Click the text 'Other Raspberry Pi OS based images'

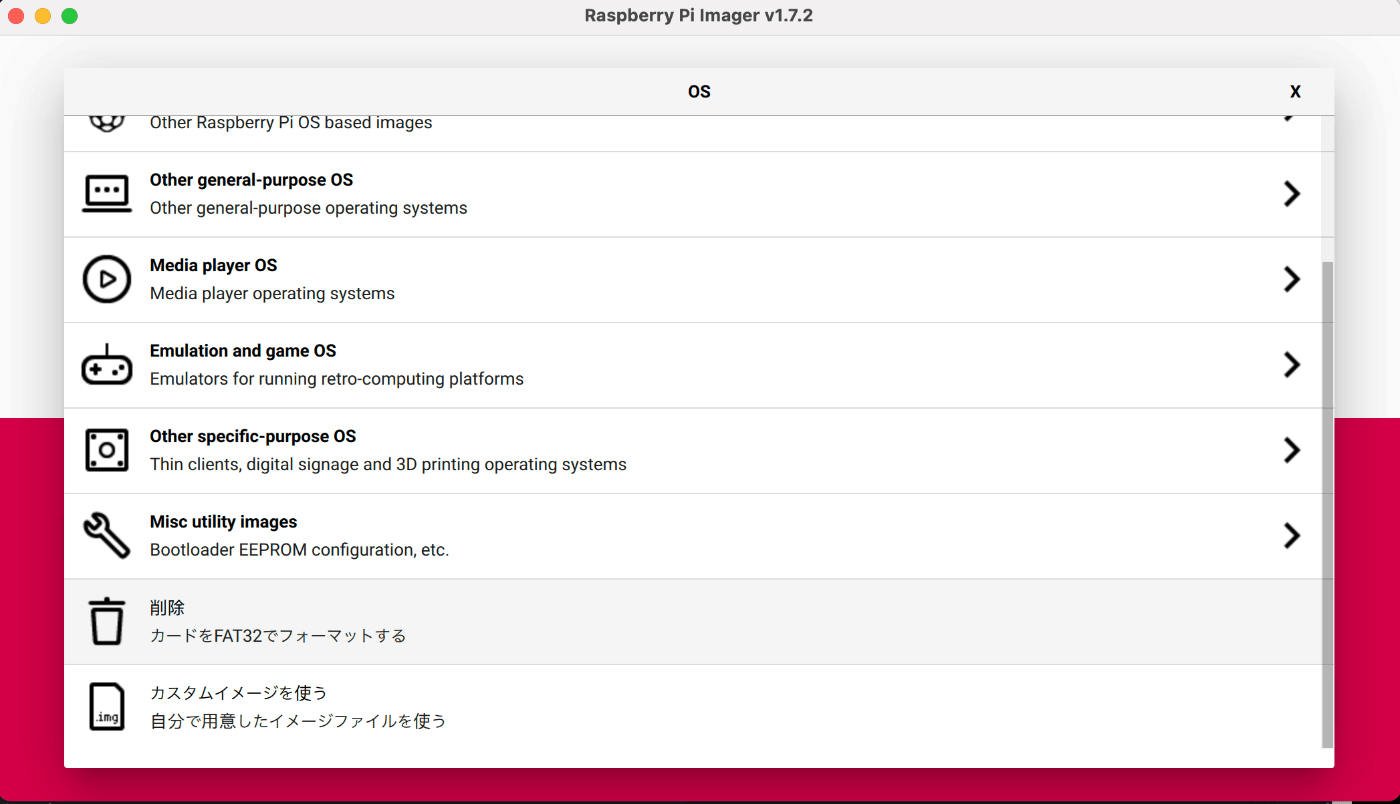point(291,123)
